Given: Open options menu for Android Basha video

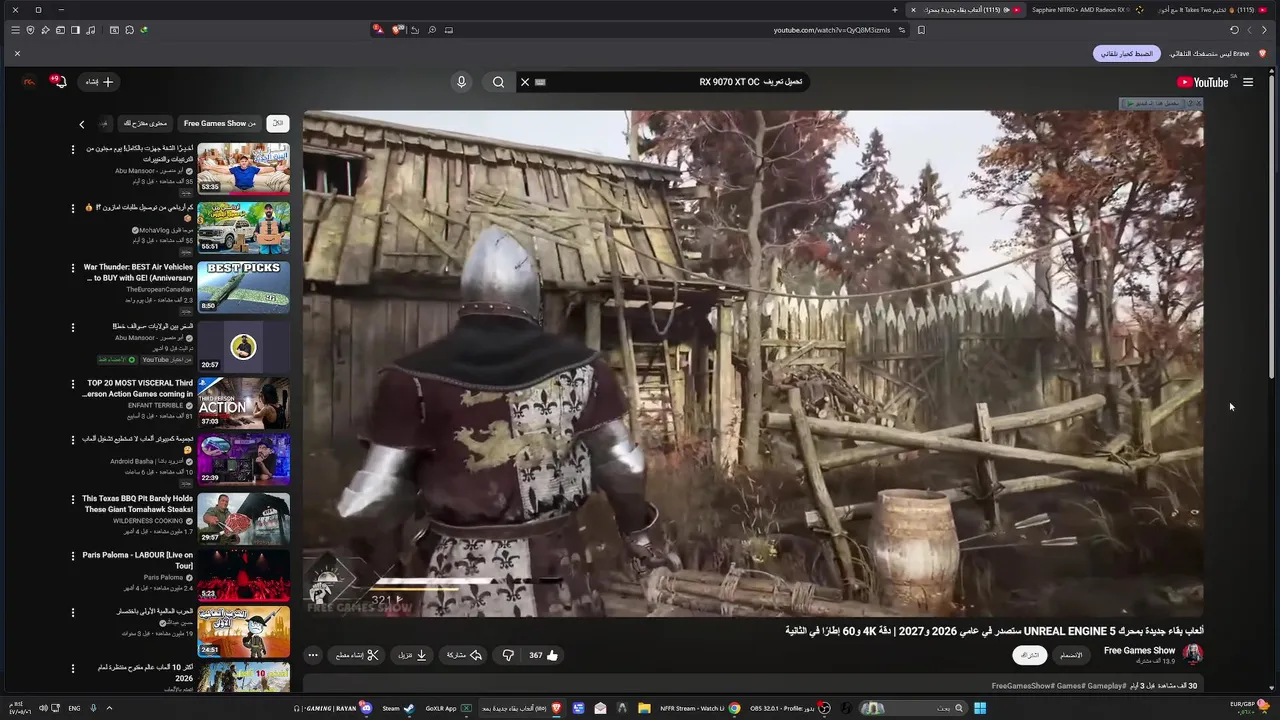Looking at the screenshot, I should pyautogui.click(x=72, y=440).
